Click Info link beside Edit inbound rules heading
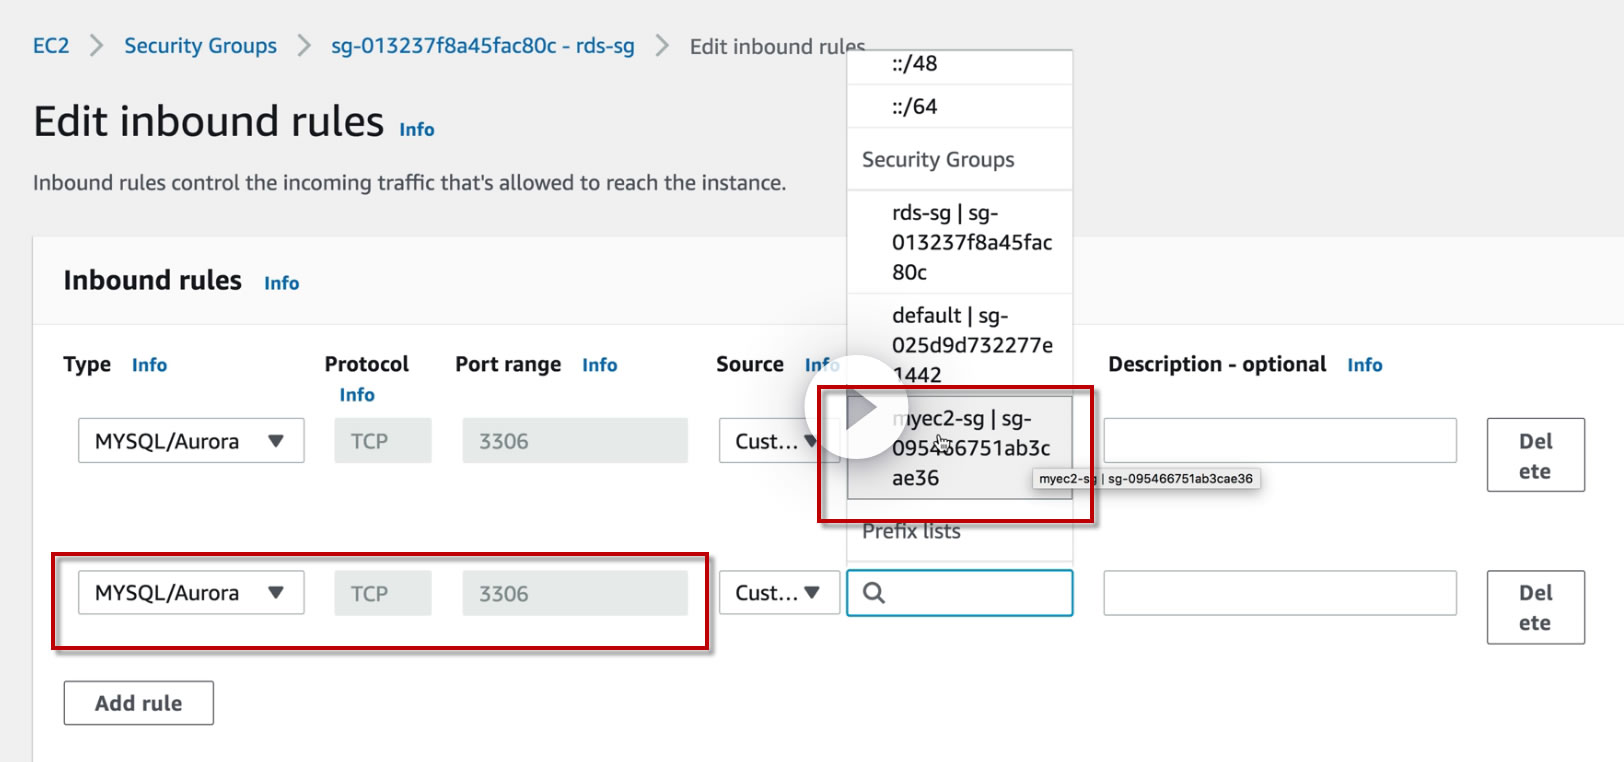The image size is (1624, 762). pos(417,130)
